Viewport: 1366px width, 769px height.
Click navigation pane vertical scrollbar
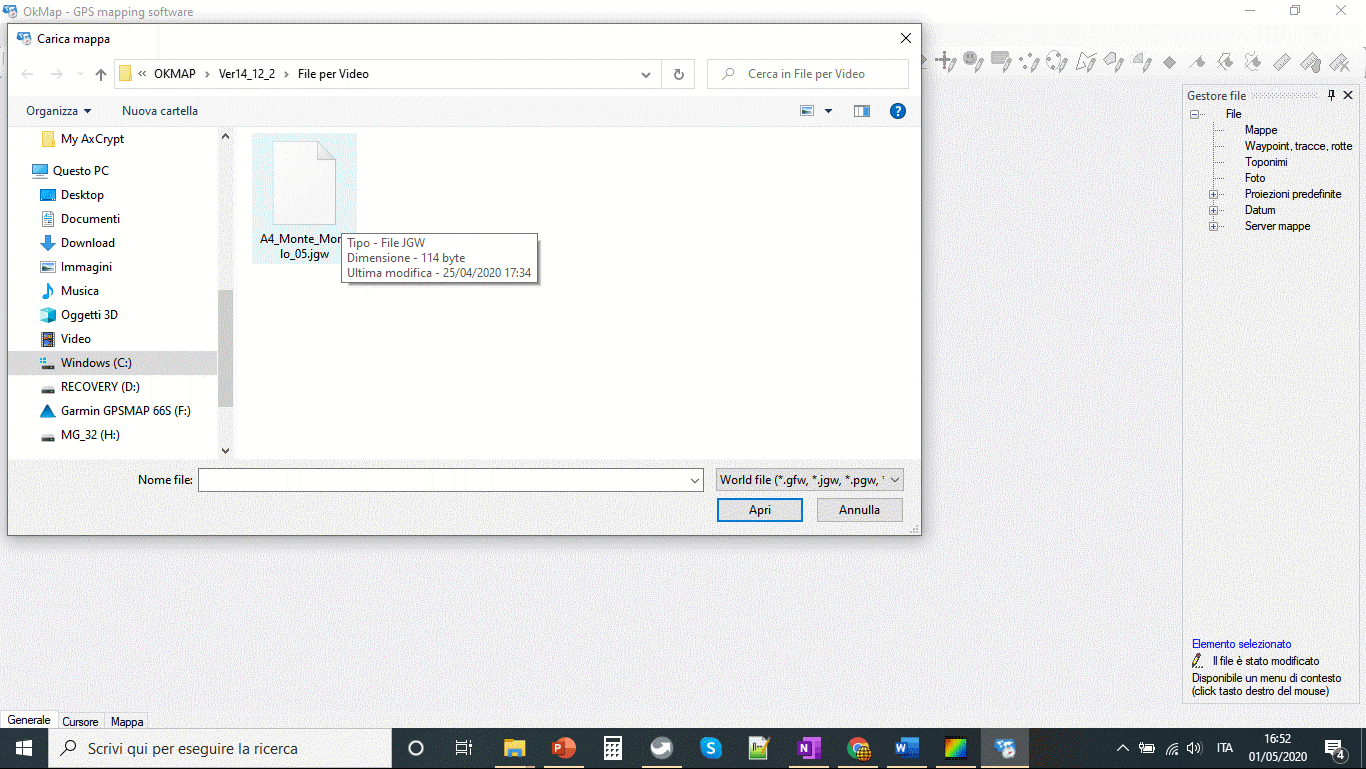point(225,347)
